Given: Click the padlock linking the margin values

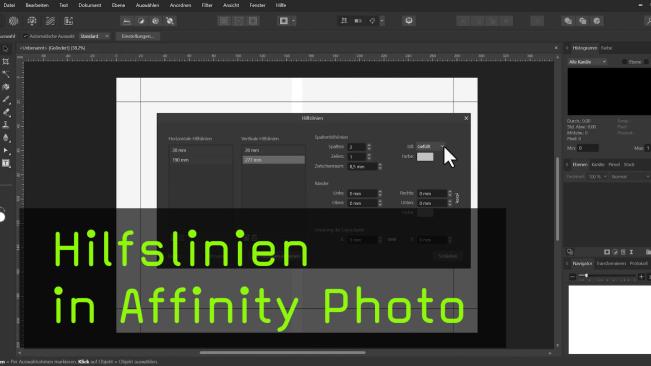Looking at the screenshot, I should coord(458,198).
